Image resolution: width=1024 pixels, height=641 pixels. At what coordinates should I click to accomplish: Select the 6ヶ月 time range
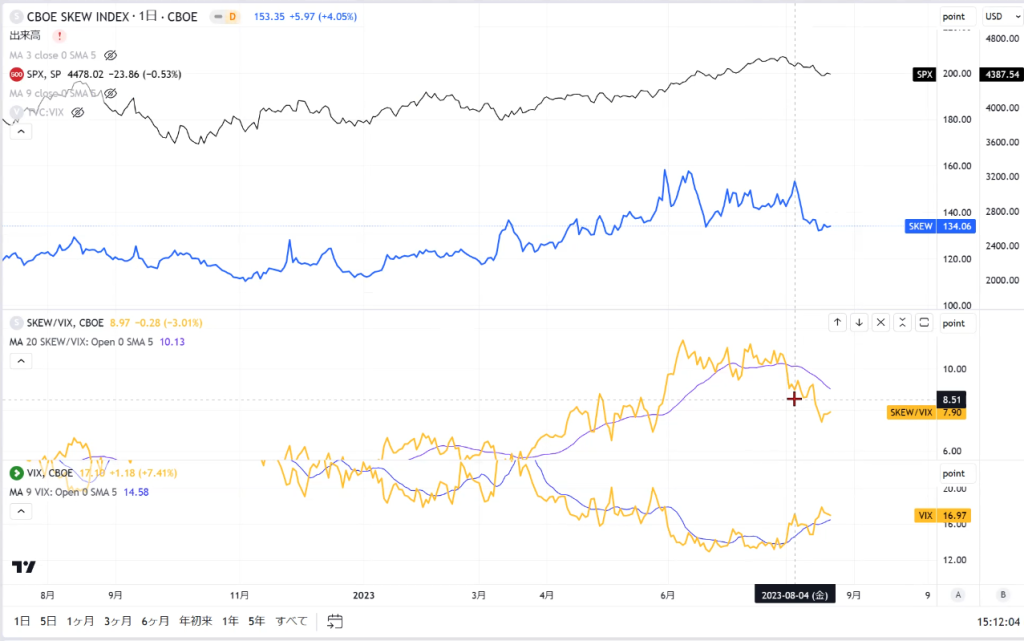coord(155,621)
